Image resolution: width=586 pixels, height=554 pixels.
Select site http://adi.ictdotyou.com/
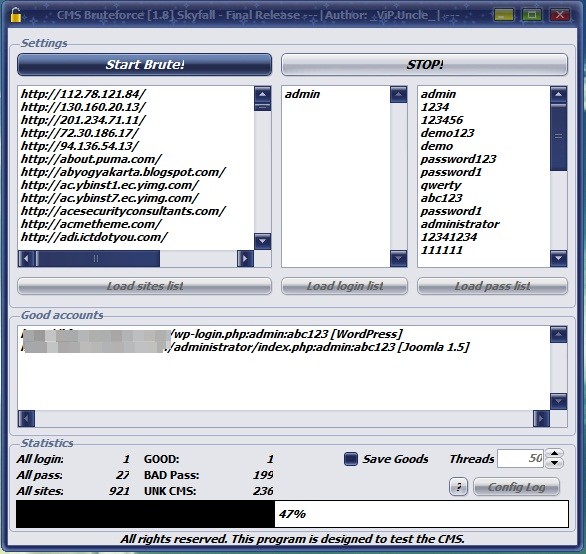(94, 237)
